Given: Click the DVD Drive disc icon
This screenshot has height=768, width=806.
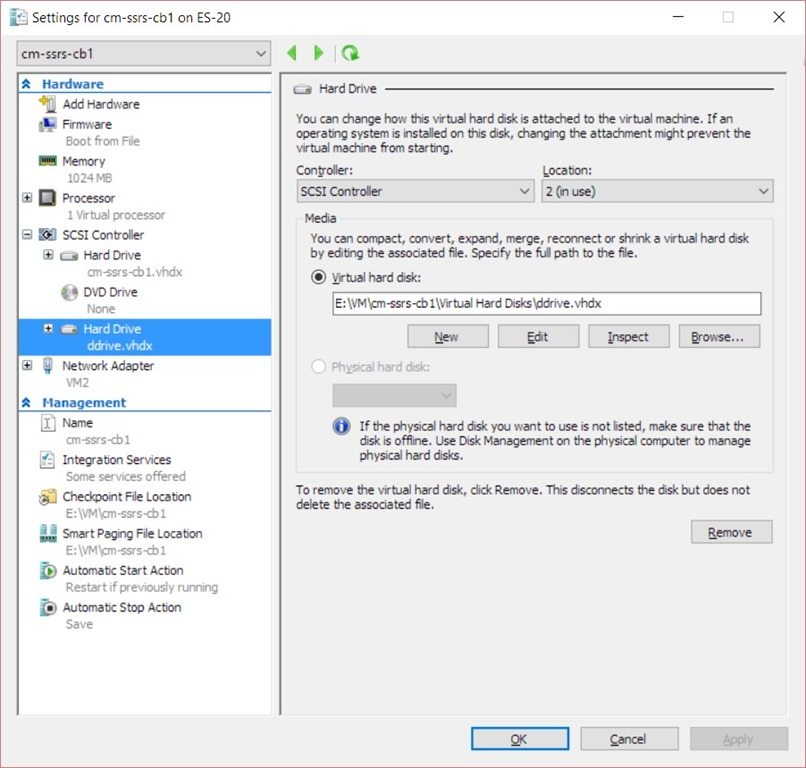Looking at the screenshot, I should click(x=69, y=292).
